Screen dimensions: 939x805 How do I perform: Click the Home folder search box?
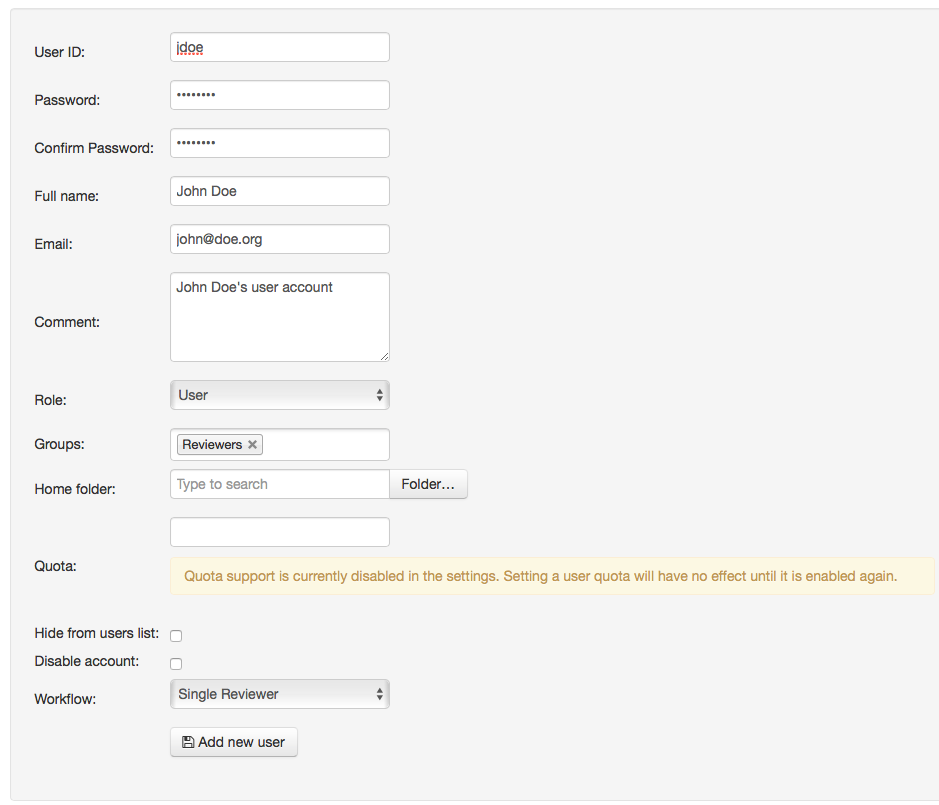pyautogui.click(x=279, y=484)
